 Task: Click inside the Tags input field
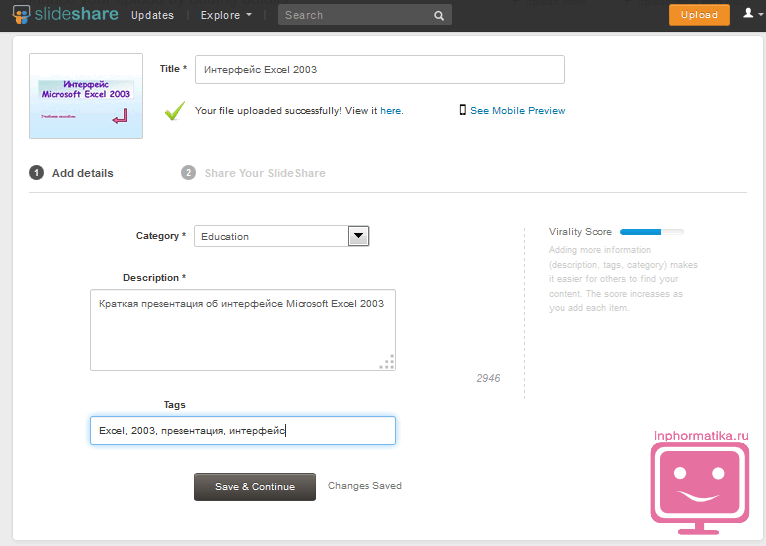click(242, 430)
